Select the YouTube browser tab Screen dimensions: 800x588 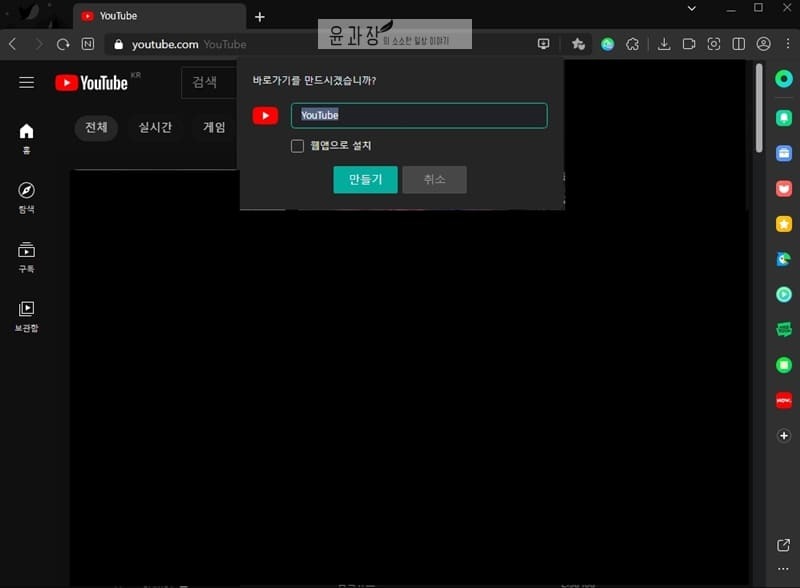coord(159,16)
